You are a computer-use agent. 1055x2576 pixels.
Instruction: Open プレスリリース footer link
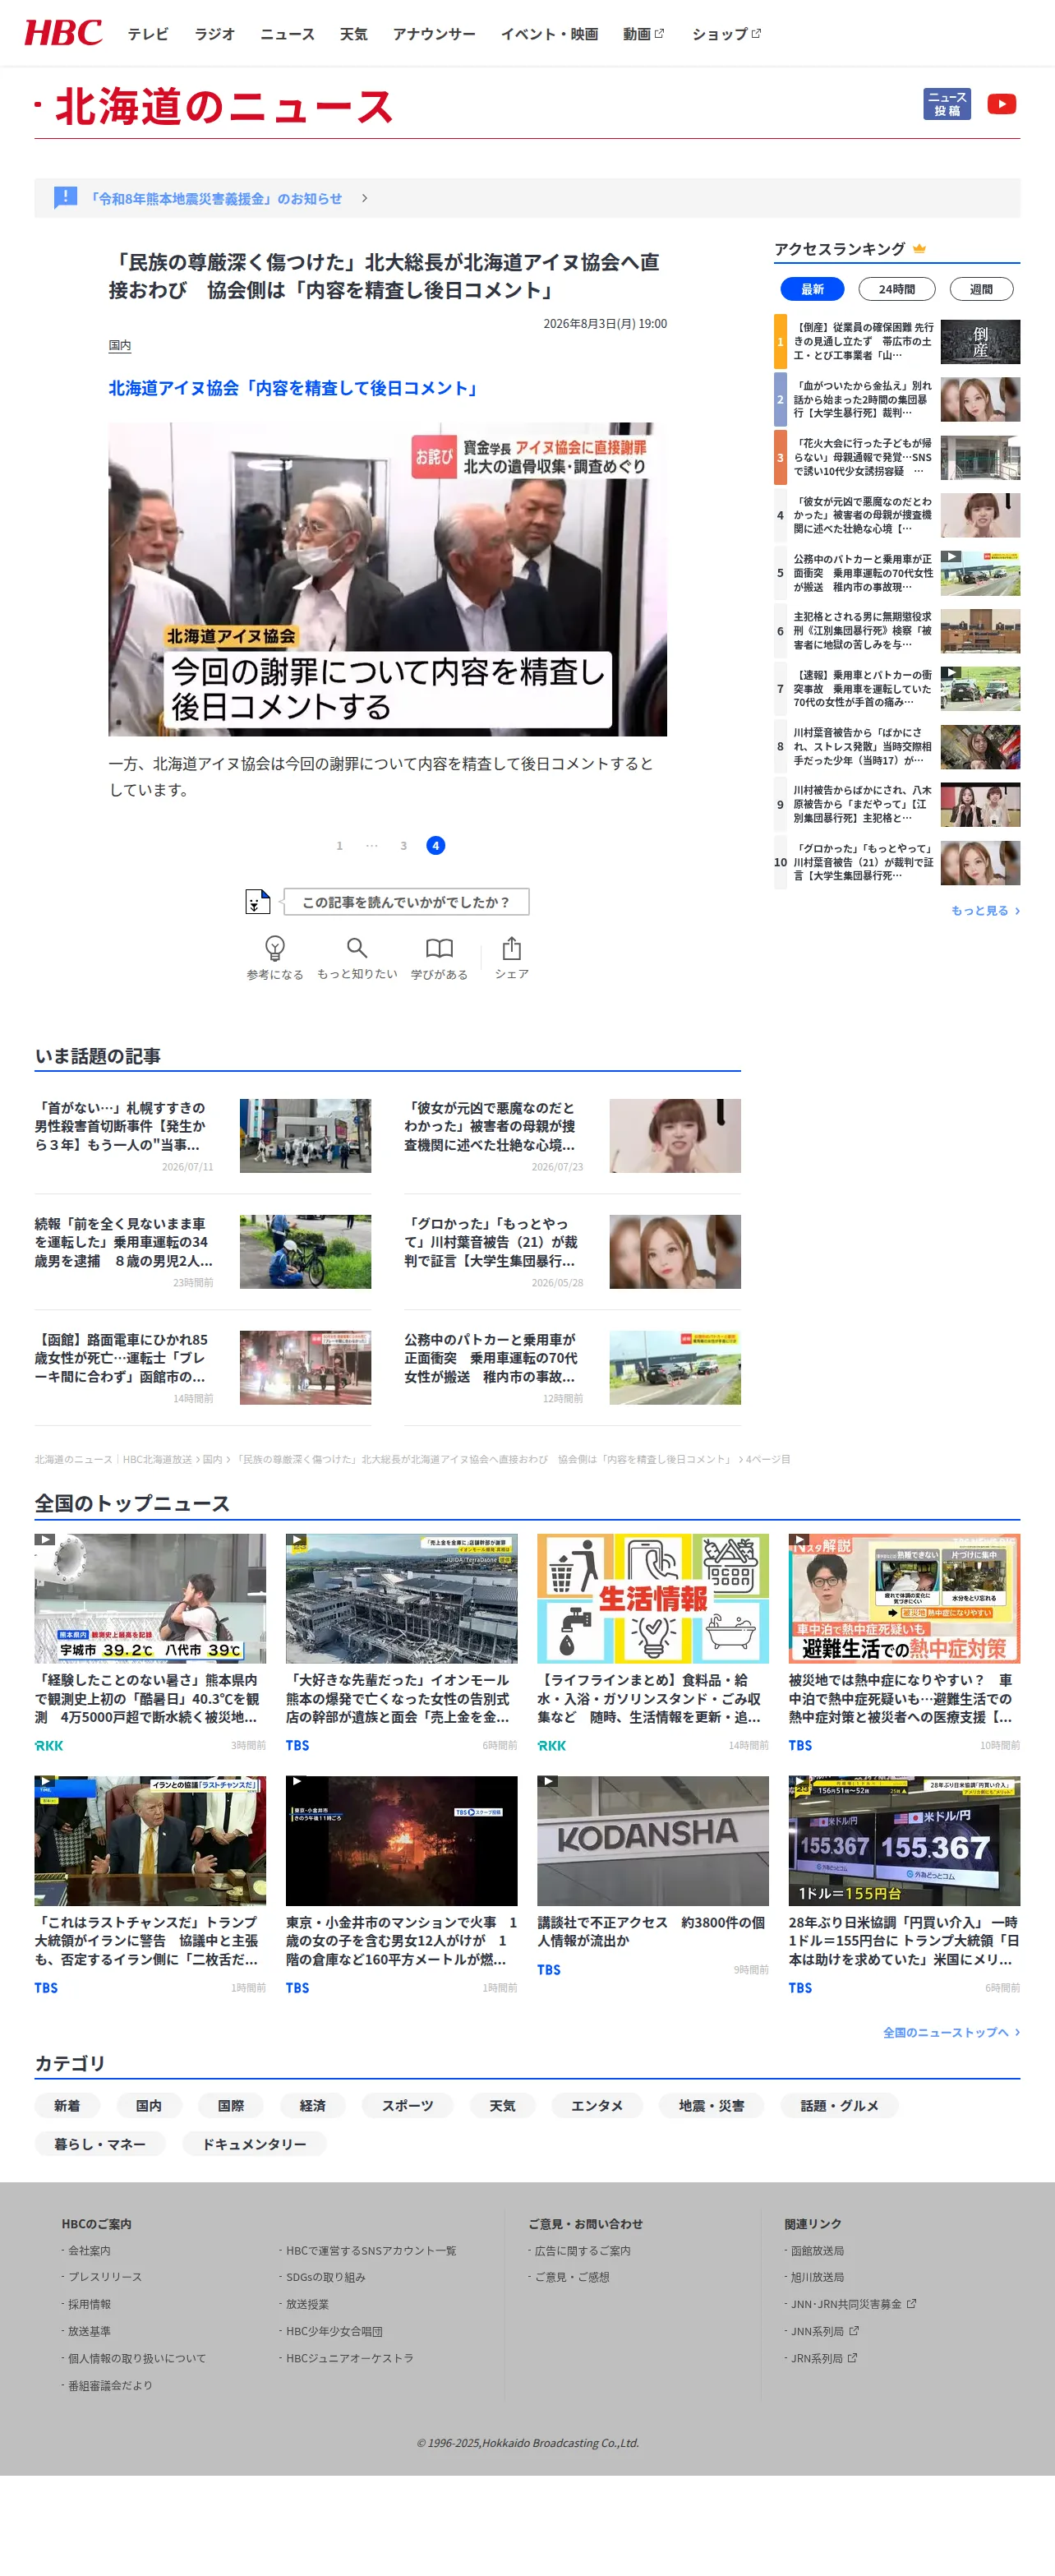click(x=104, y=2277)
